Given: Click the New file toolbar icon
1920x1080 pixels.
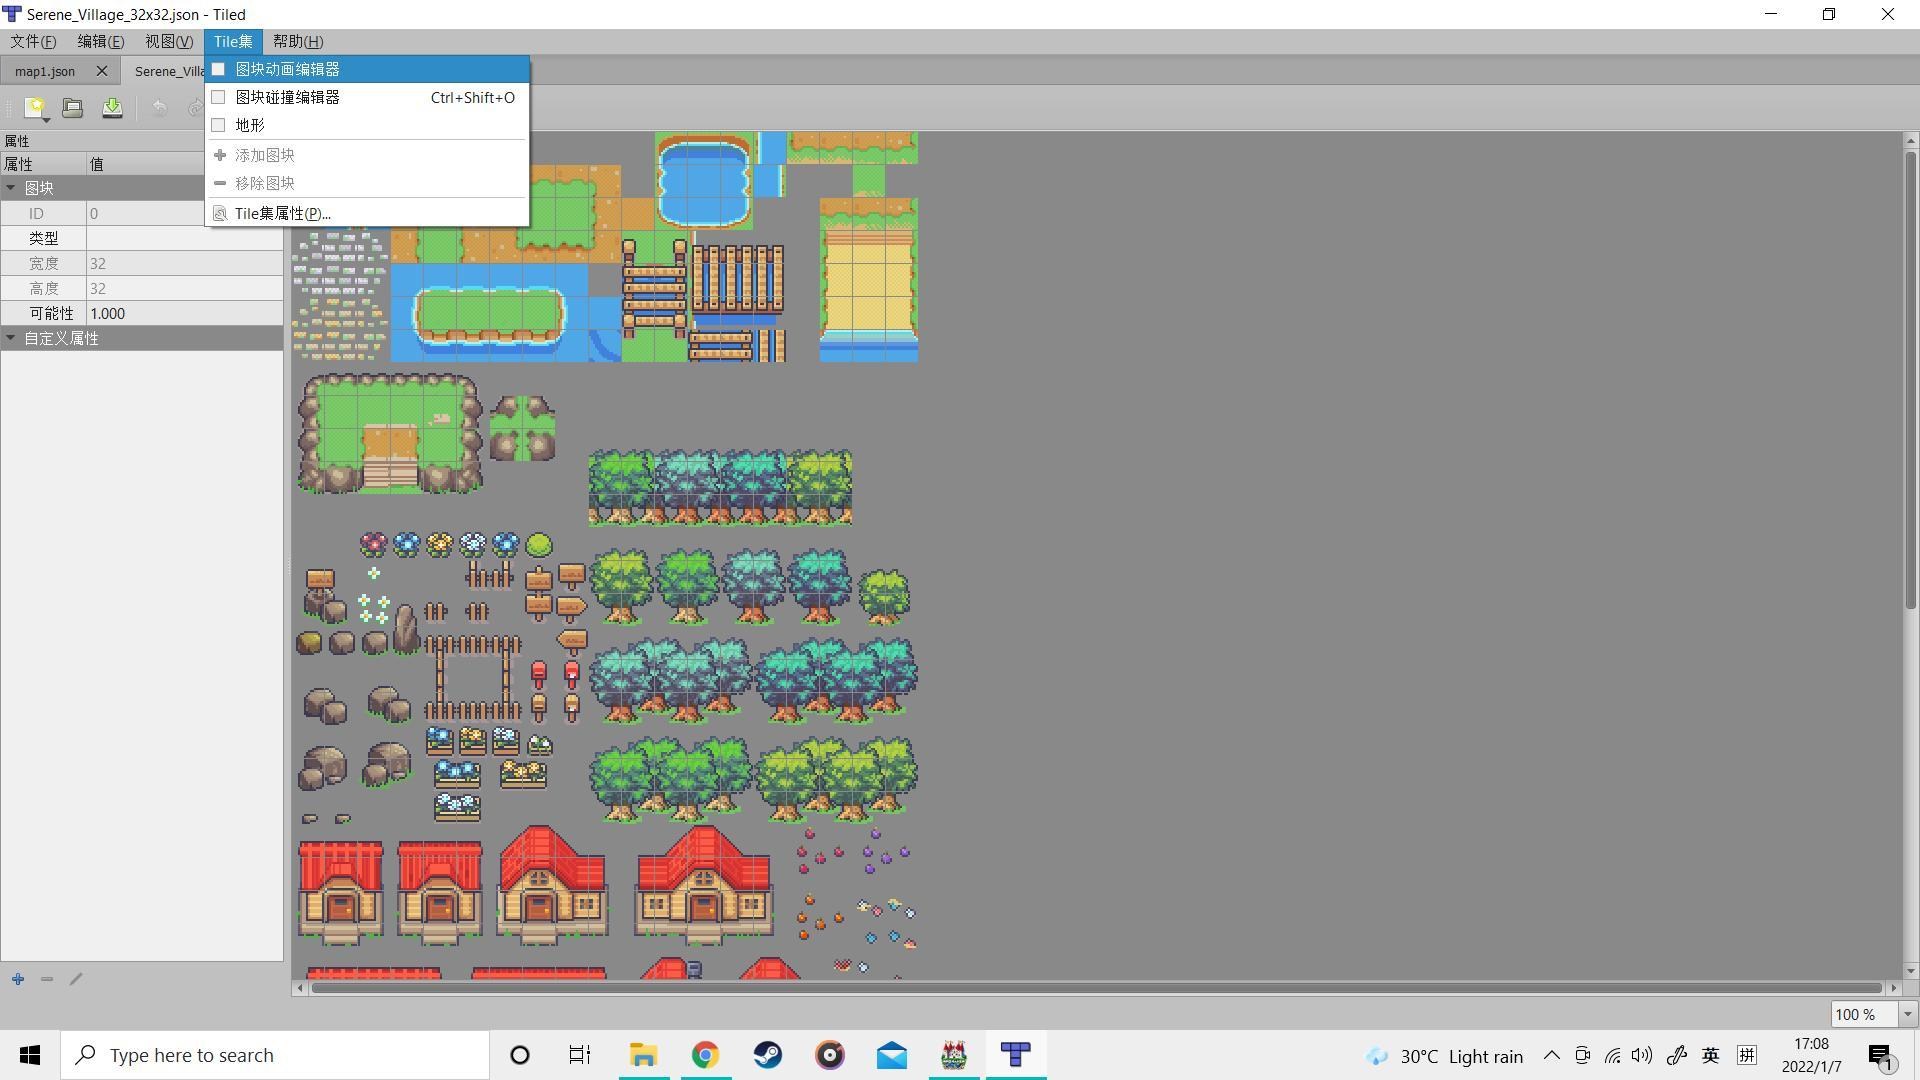Looking at the screenshot, I should (x=35, y=108).
